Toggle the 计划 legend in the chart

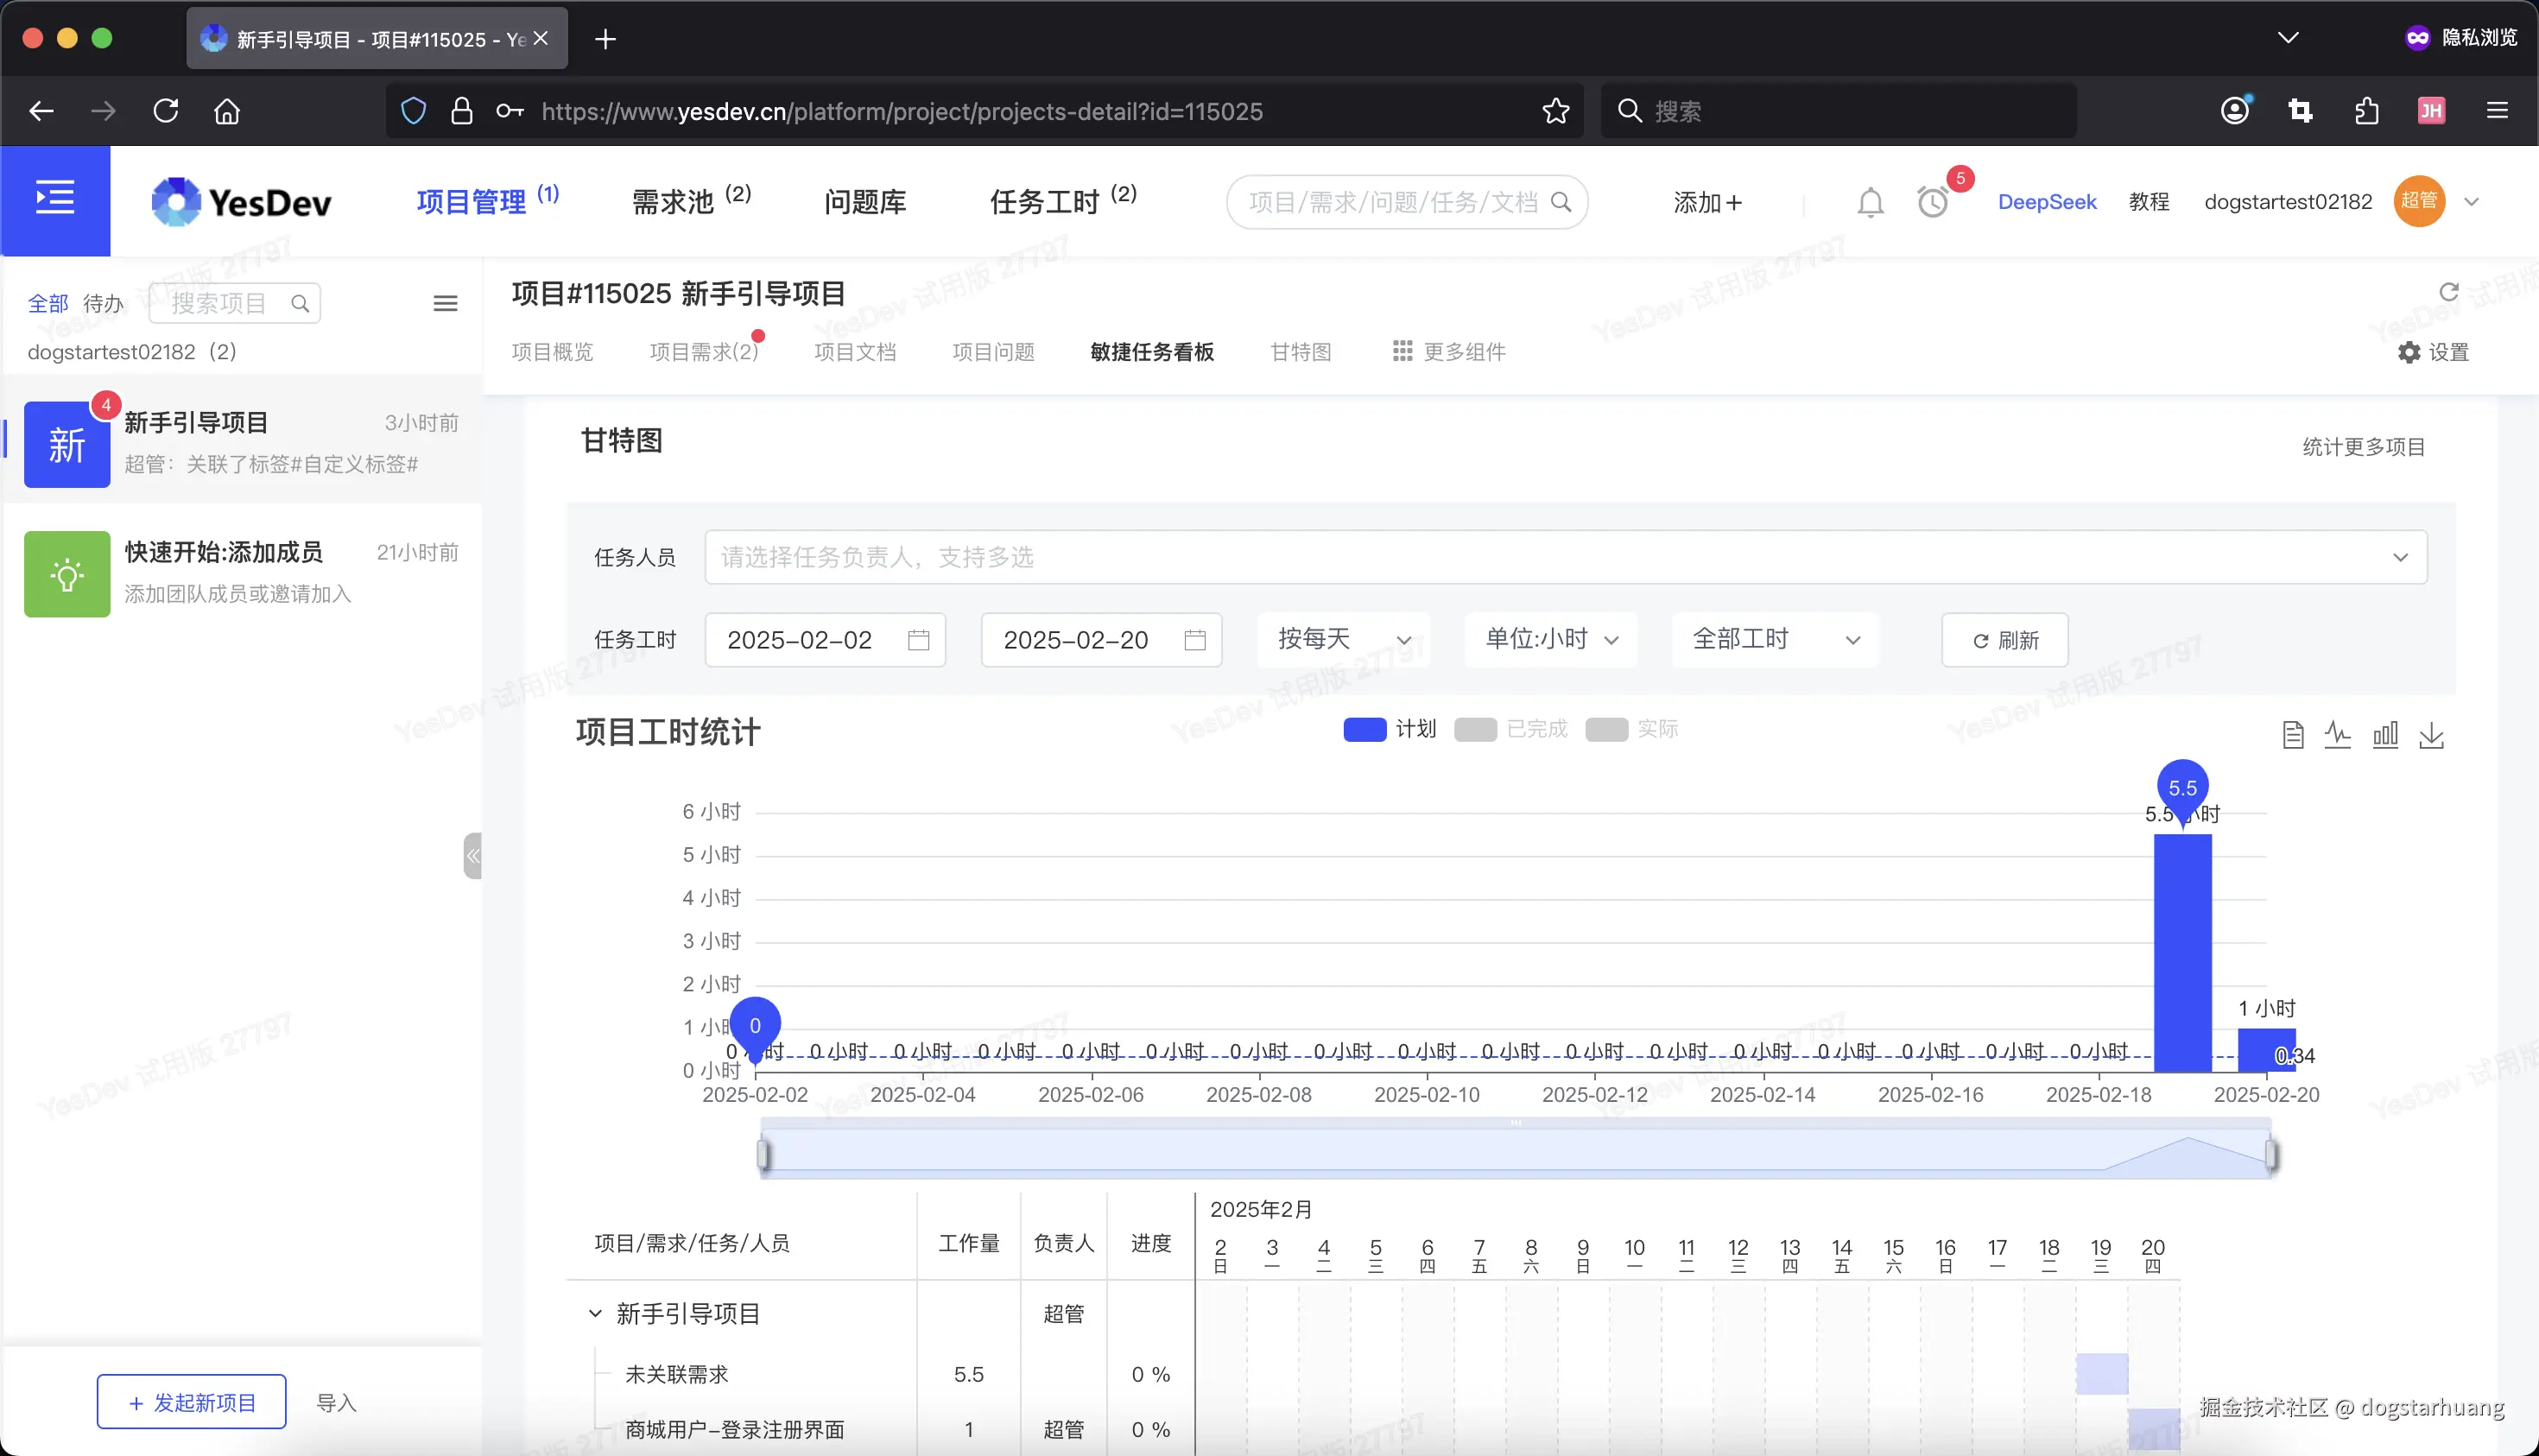pyautogui.click(x=1389, y=729)
